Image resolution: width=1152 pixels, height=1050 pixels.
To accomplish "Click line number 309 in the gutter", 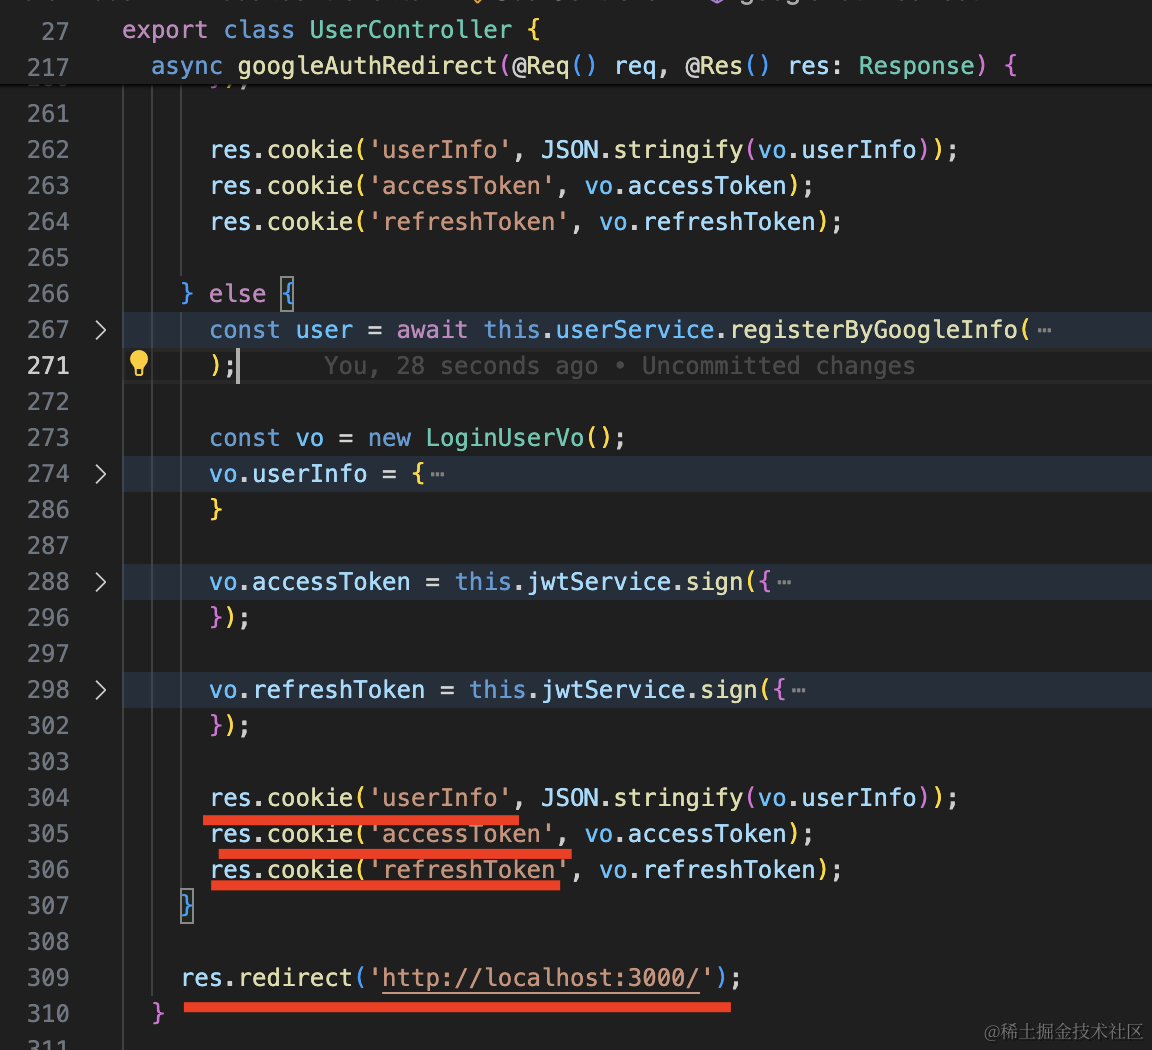I will pyautogui.click(x=48, y=977).
